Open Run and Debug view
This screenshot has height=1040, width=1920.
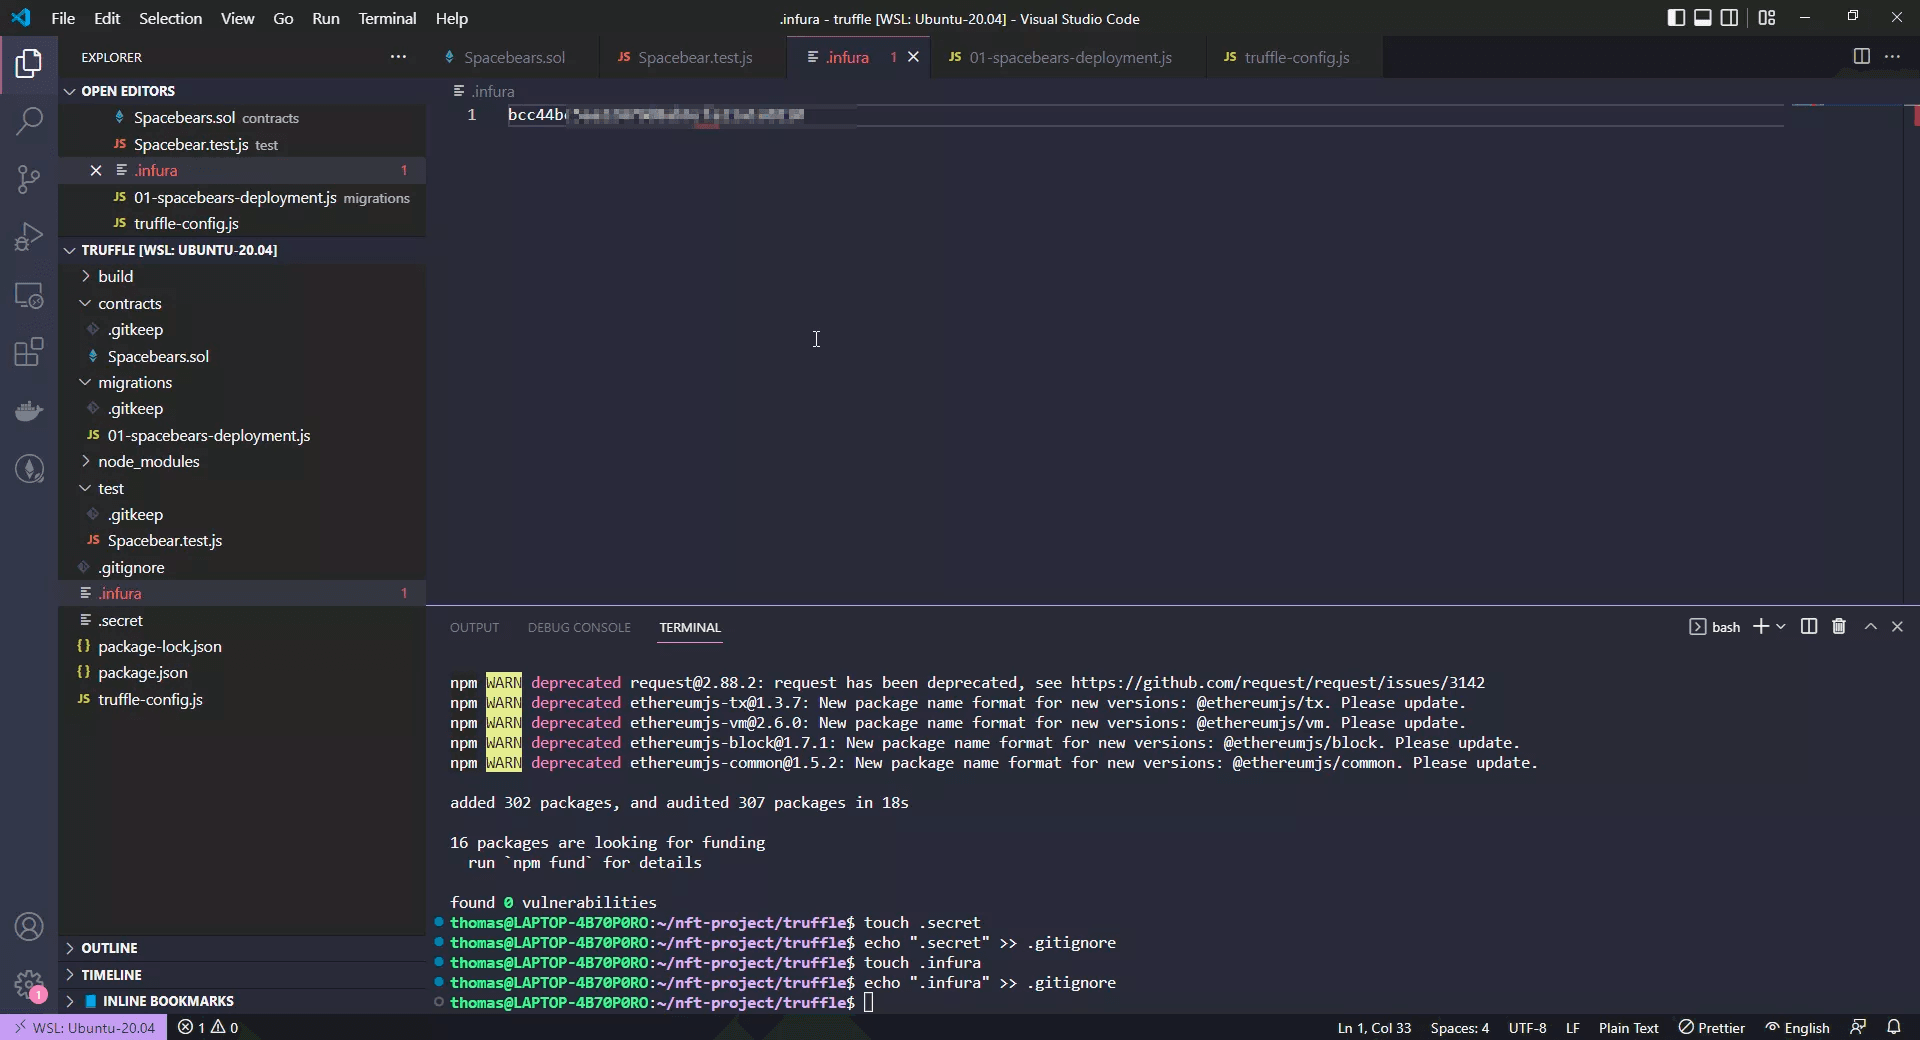point(29,237)
